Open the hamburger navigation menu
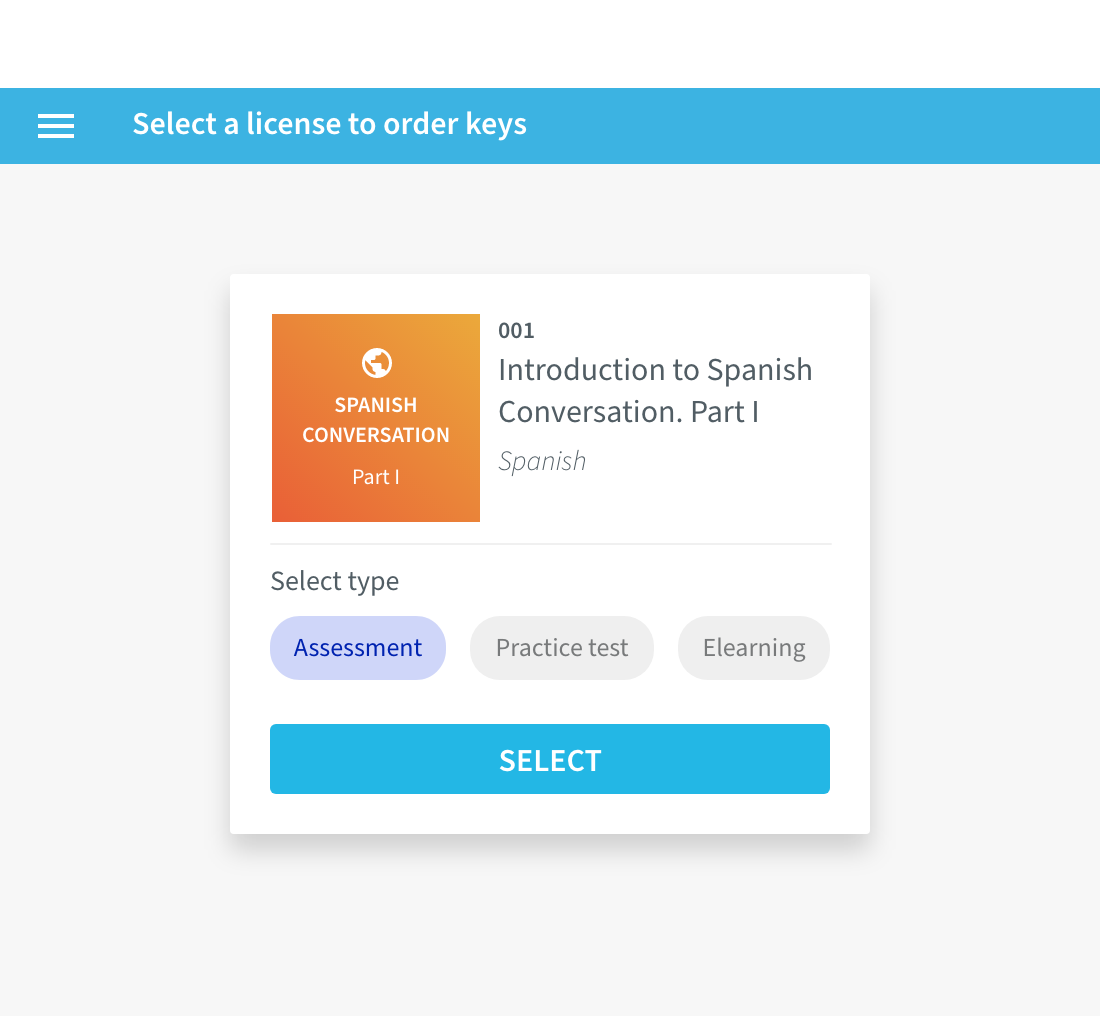Screen dimensions: 1100x1016 (x=55, y=126)
